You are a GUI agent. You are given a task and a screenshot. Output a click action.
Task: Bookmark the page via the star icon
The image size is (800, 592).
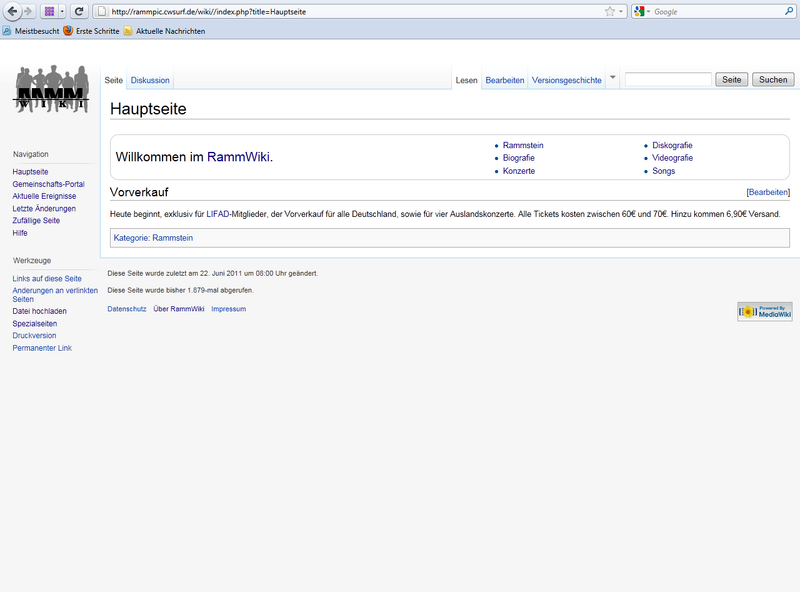(x=610, y=11)
